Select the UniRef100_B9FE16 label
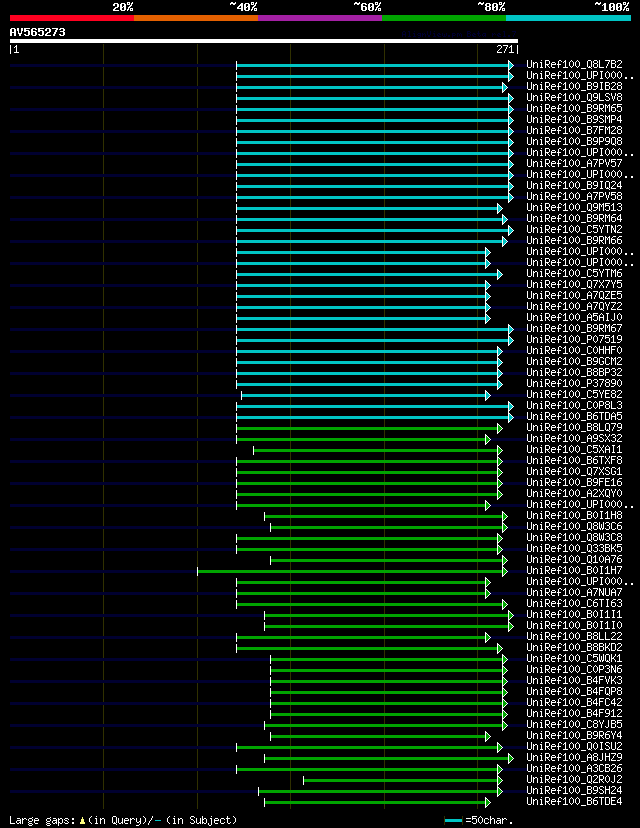Image resolution: width=640 pixels, height=828 pixels. [x=575, y=483]
